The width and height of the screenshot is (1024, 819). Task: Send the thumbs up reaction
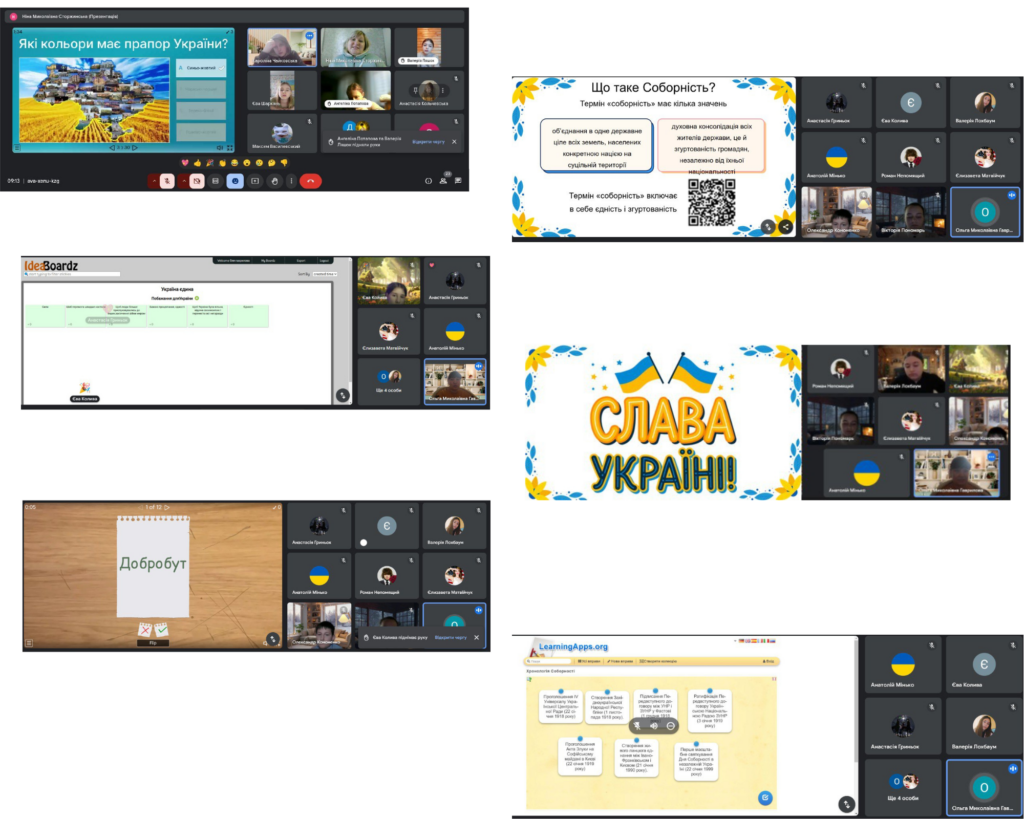pos(197,163)
